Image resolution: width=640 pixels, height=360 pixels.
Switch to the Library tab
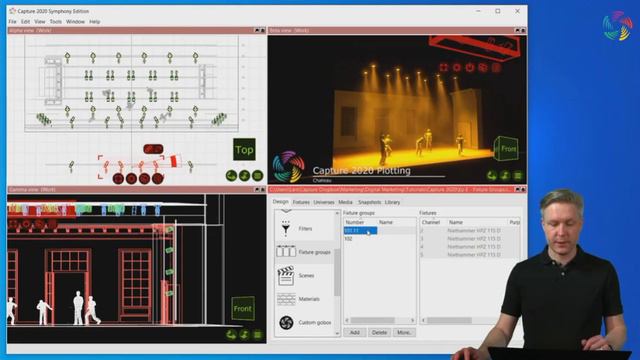tap(392, 202)
